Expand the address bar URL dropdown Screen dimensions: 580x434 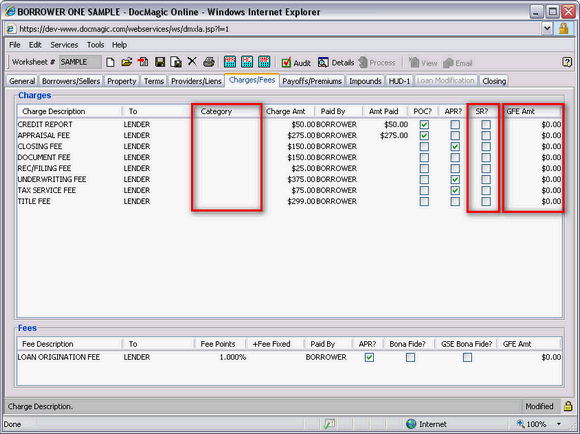click(547, 28)
